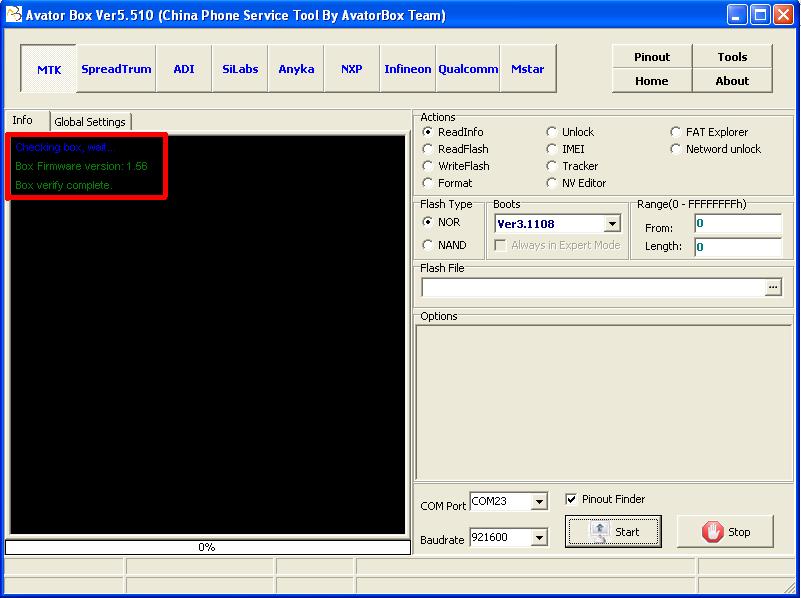Image resolution: width=801 pixels, height=598 pixels.
Task: Switch to the SiLabs platform tab
Action: pos(240,69)
